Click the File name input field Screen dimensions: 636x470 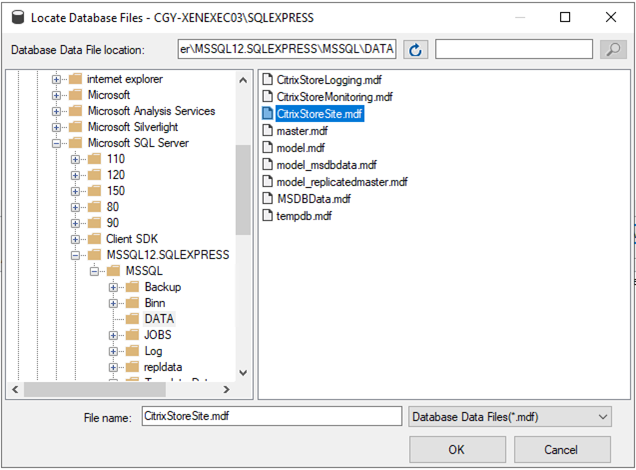[272, 416]
